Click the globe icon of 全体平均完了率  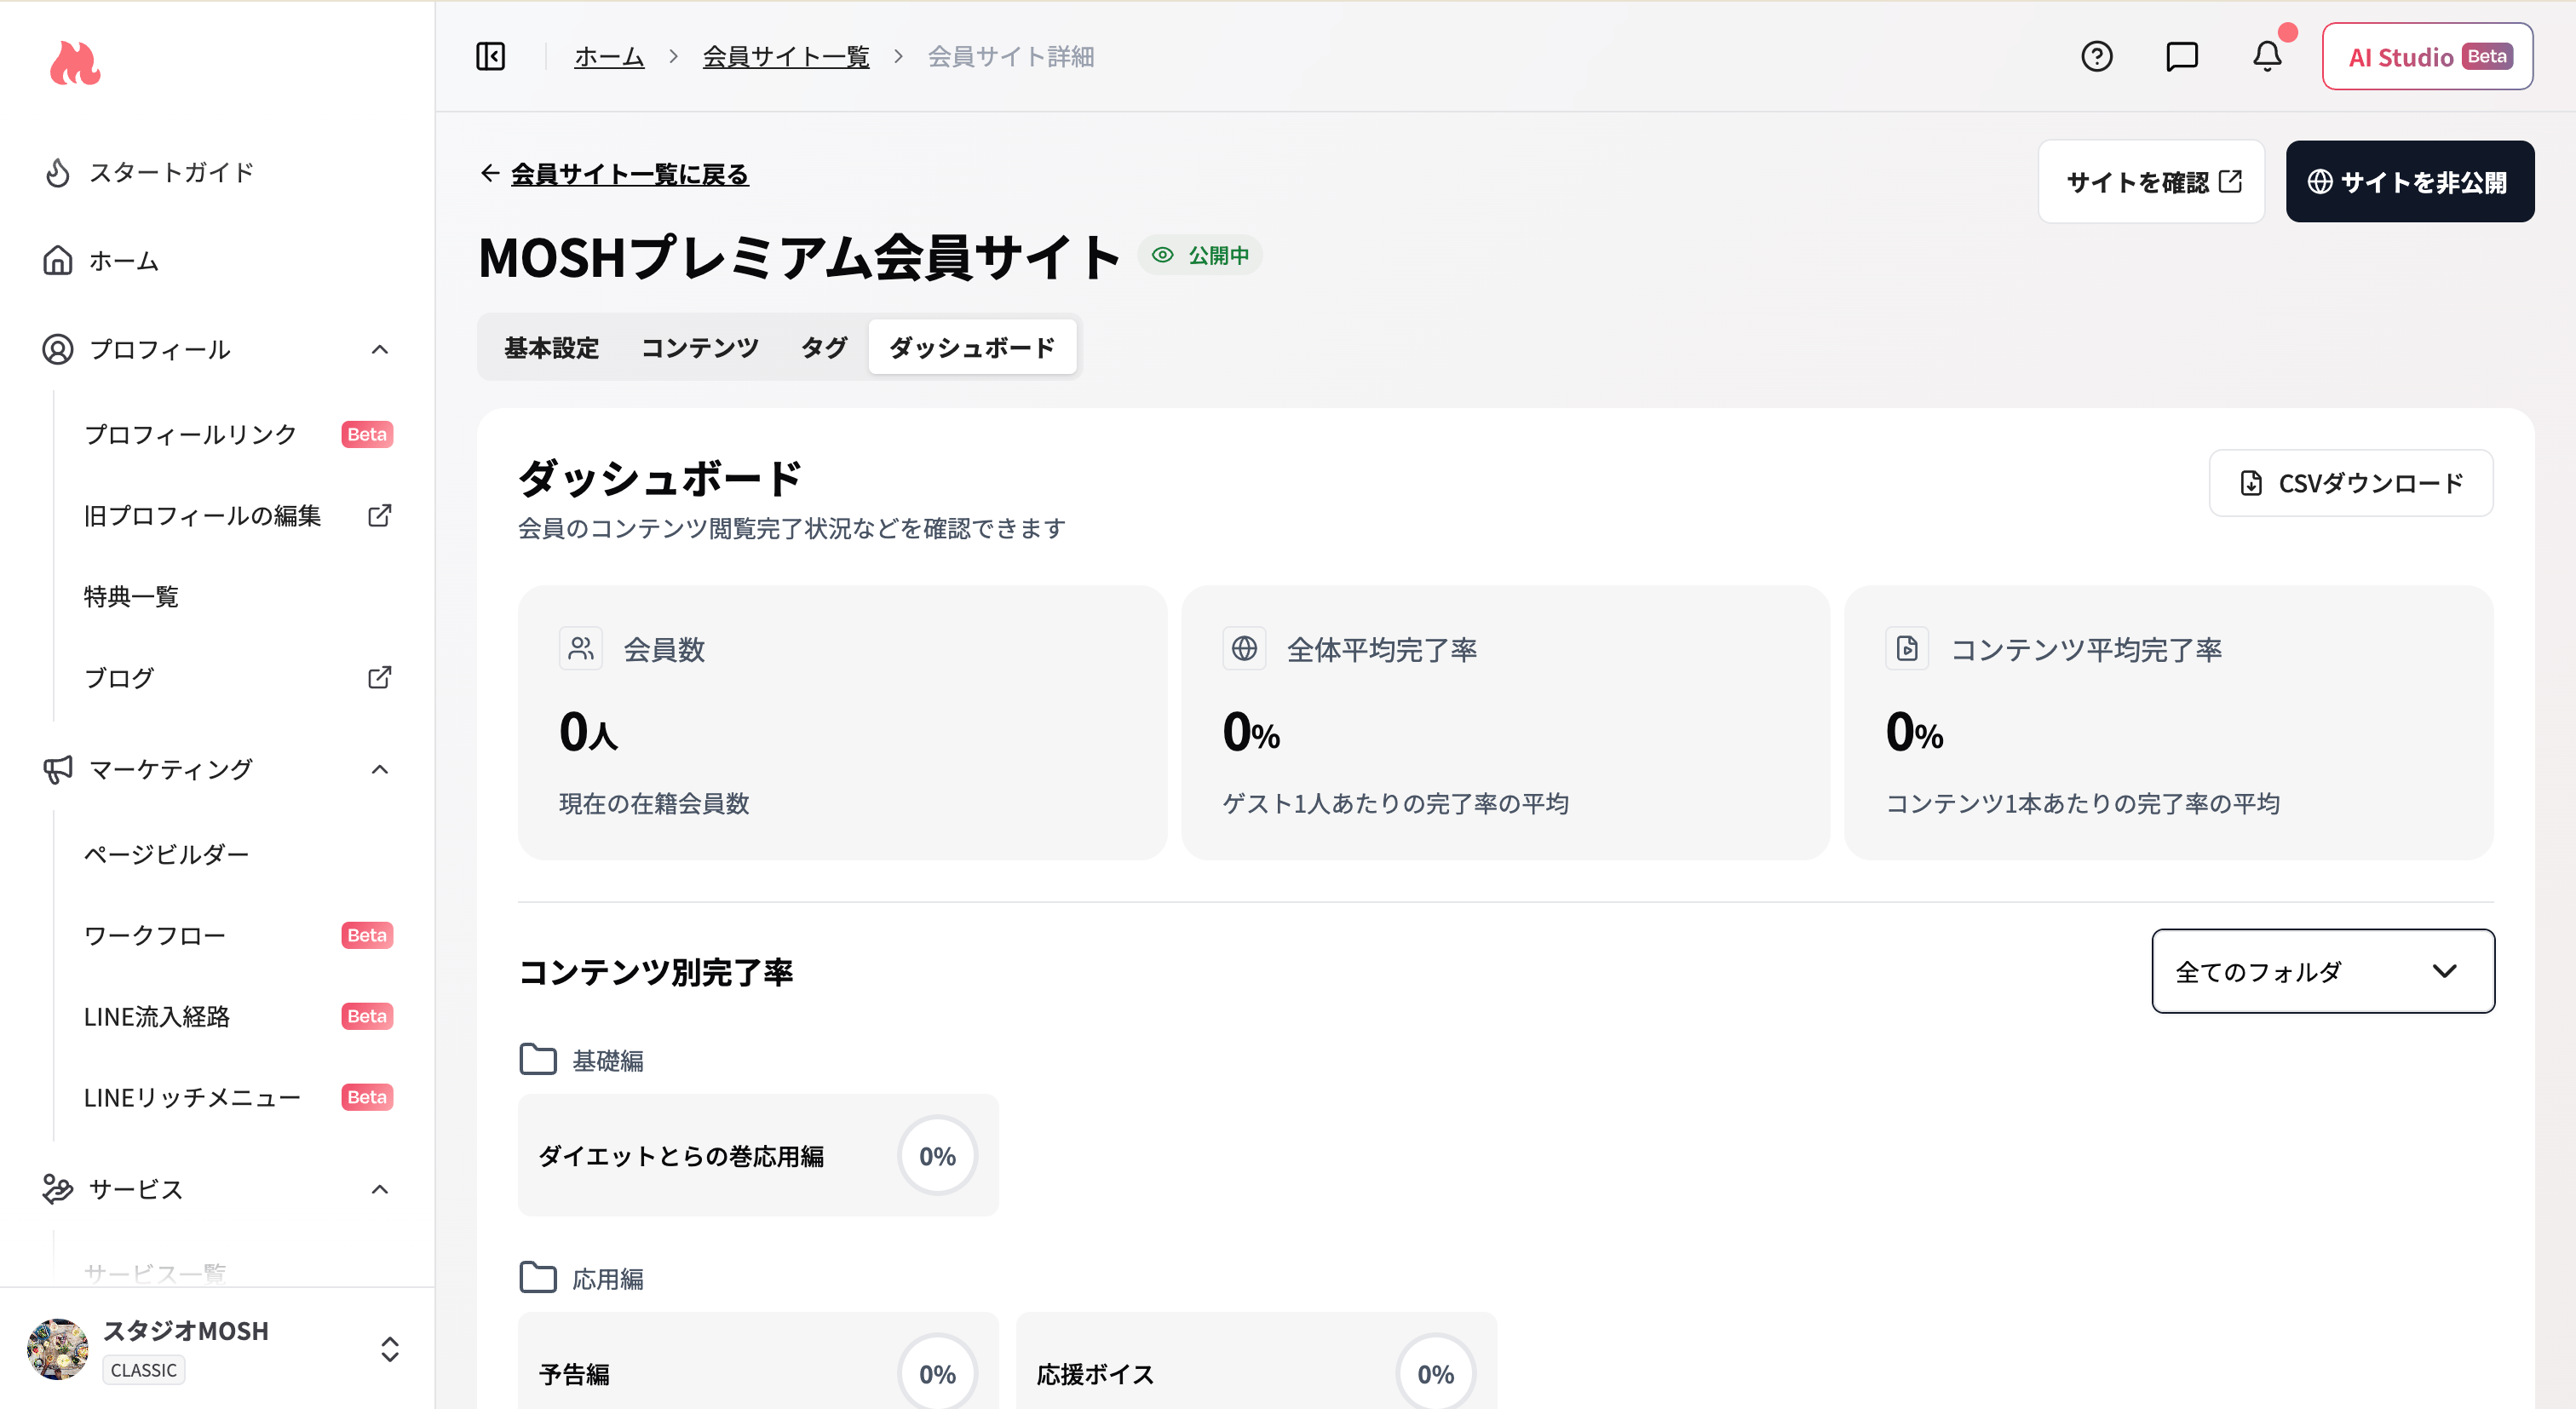click(1244, 649)
